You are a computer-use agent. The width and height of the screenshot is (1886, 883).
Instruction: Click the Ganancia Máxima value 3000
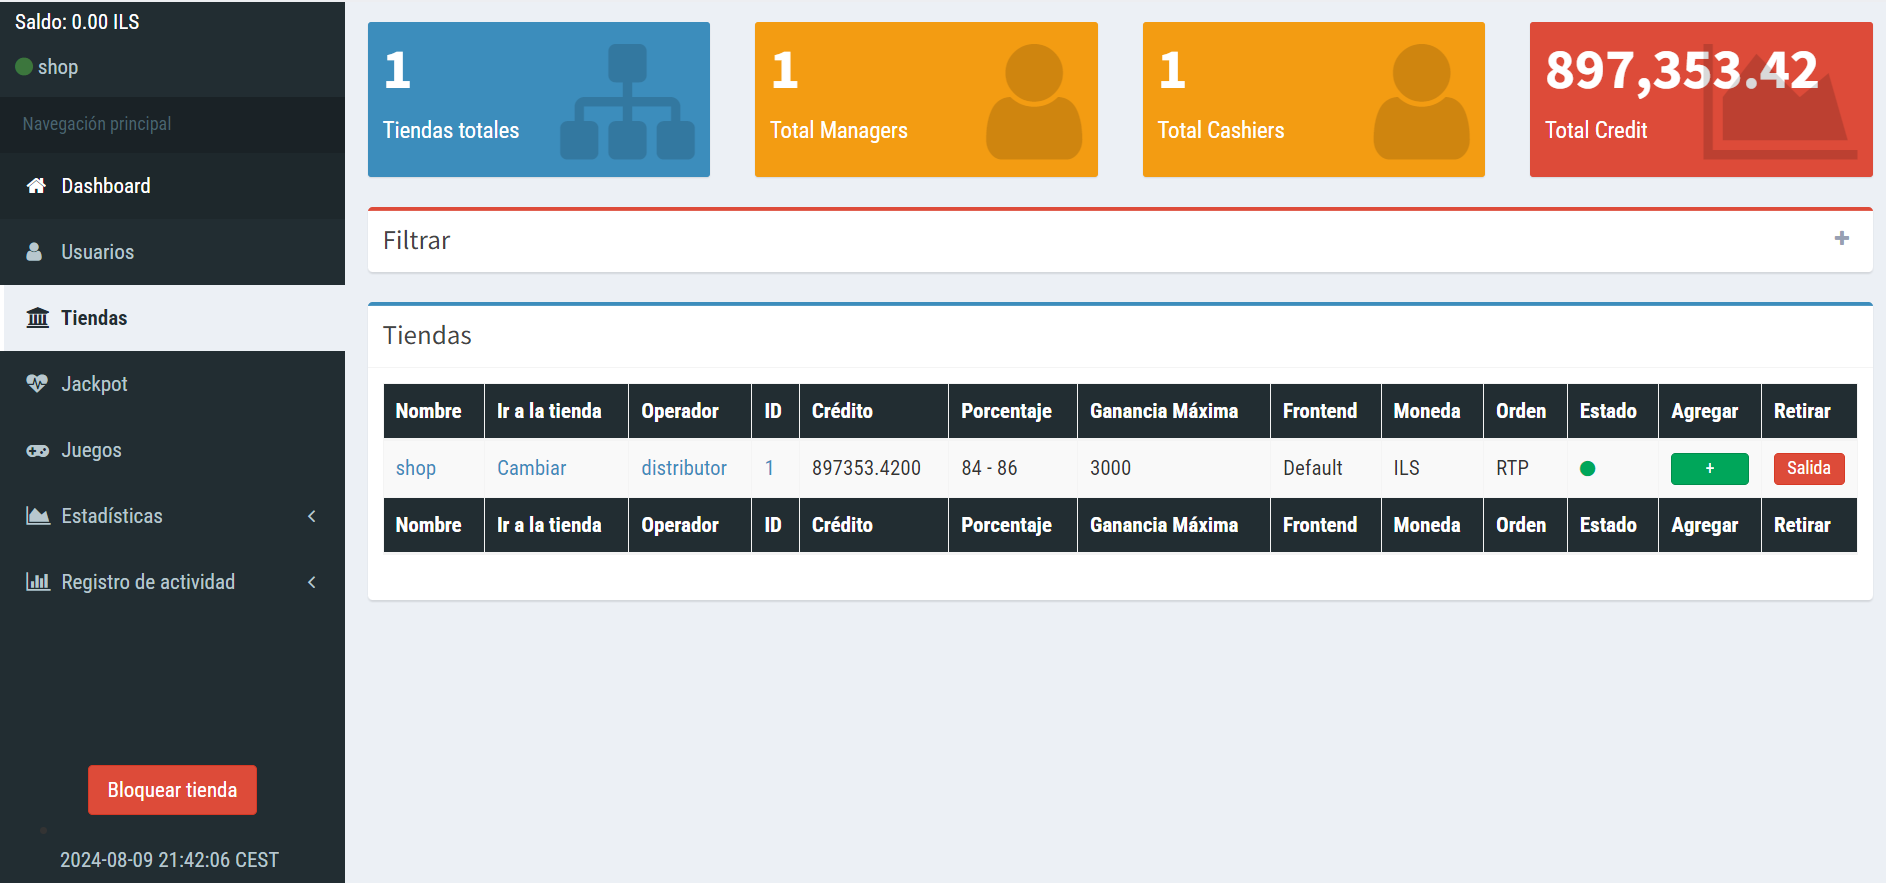[1110, 468]
